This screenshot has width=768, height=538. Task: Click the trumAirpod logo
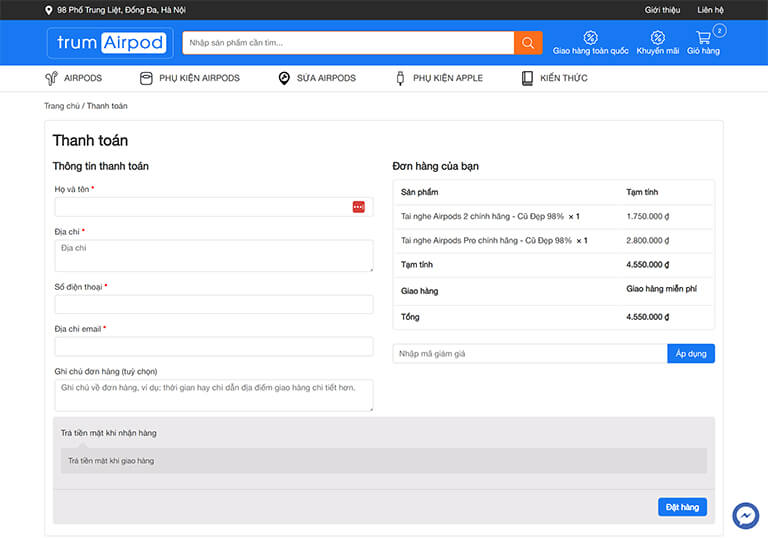[110, 43]
